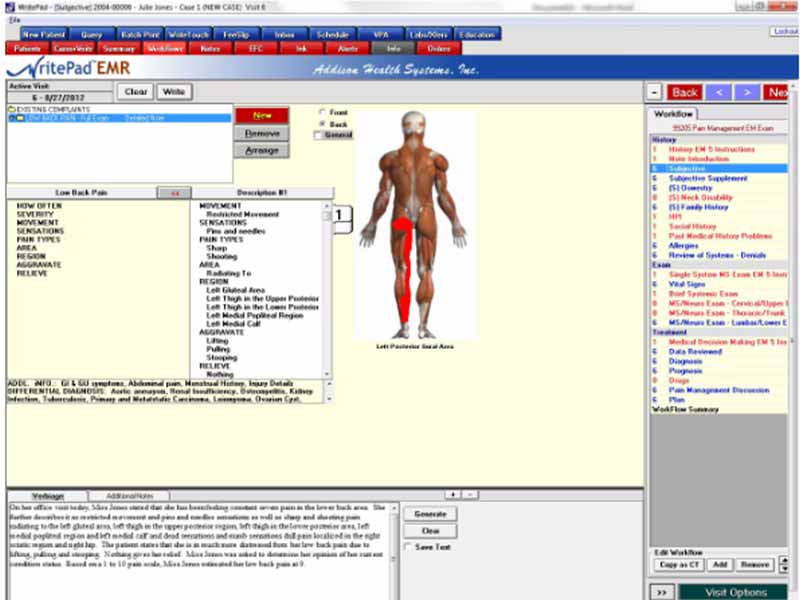Select the Back view radio button
This screenshot has height=600, width=800.
click(x=322, y=123)
